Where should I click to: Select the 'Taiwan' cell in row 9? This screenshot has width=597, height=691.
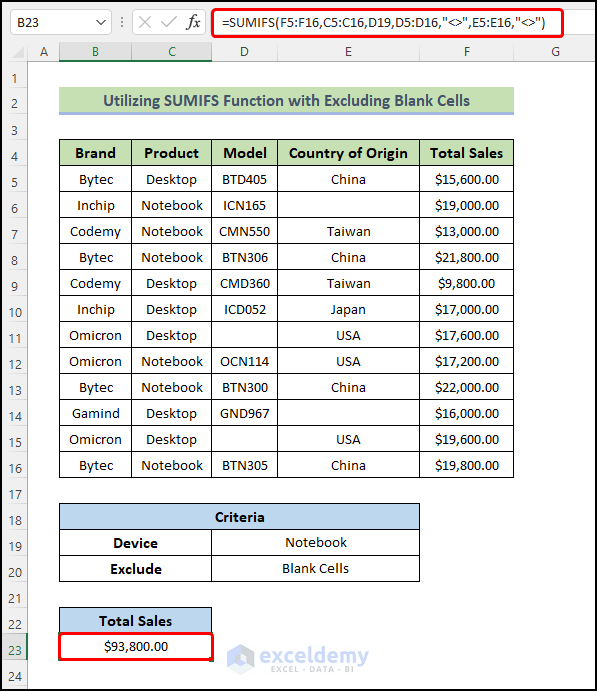pos(349,283)
